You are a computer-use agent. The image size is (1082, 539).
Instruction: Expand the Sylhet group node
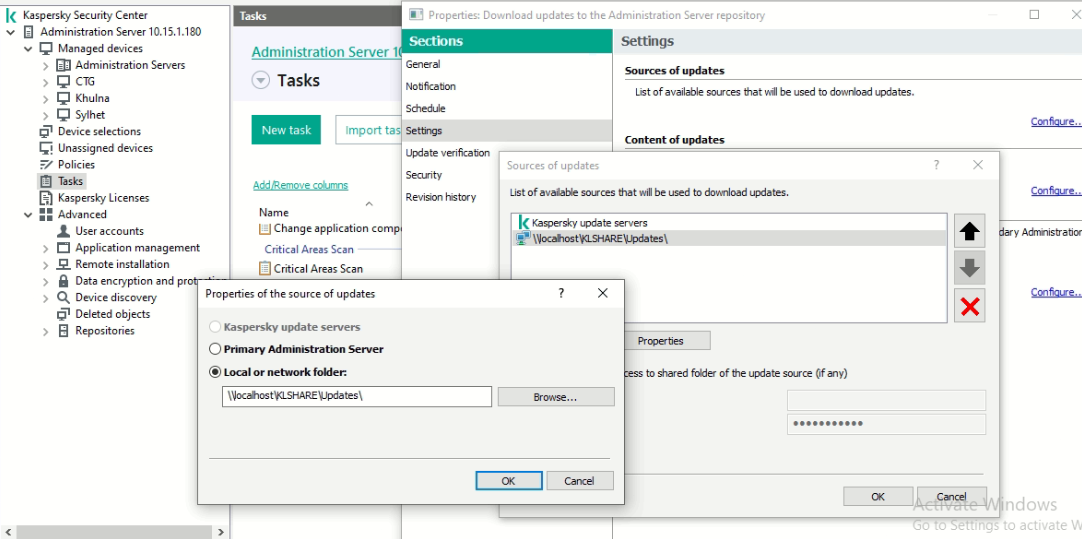[x=46, y=115]
